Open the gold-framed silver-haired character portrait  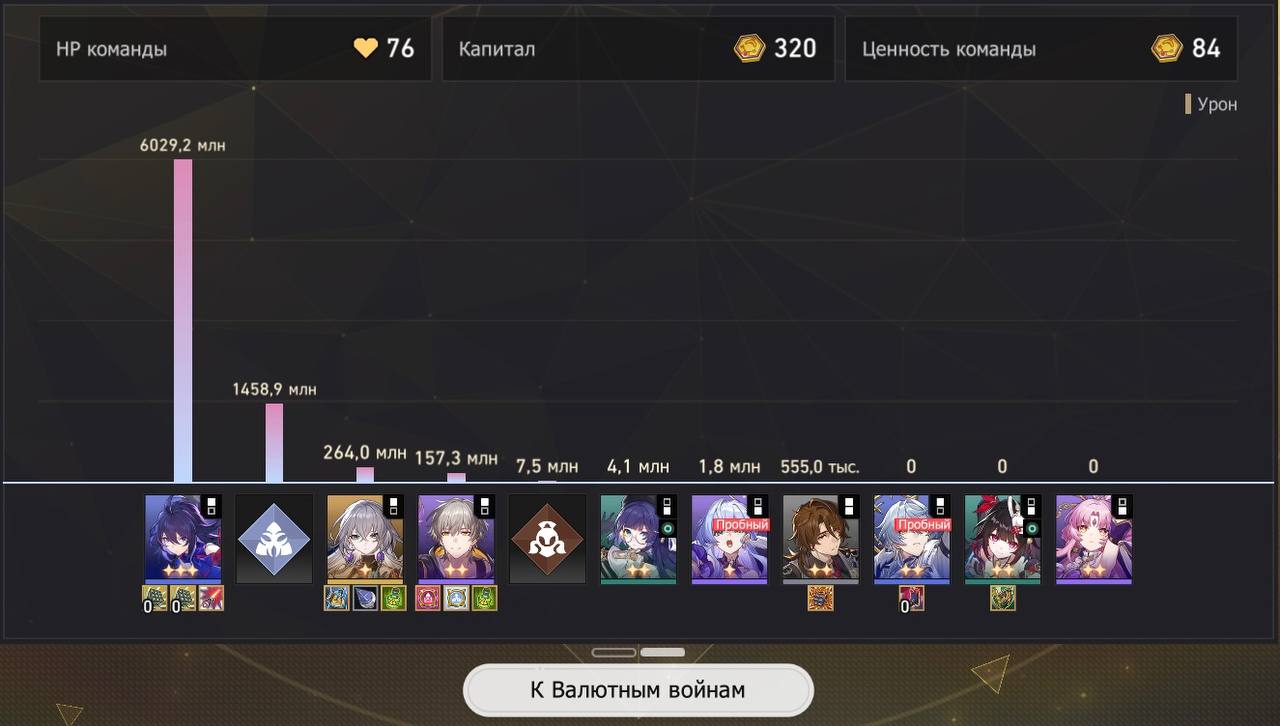(x=365, y=539)
